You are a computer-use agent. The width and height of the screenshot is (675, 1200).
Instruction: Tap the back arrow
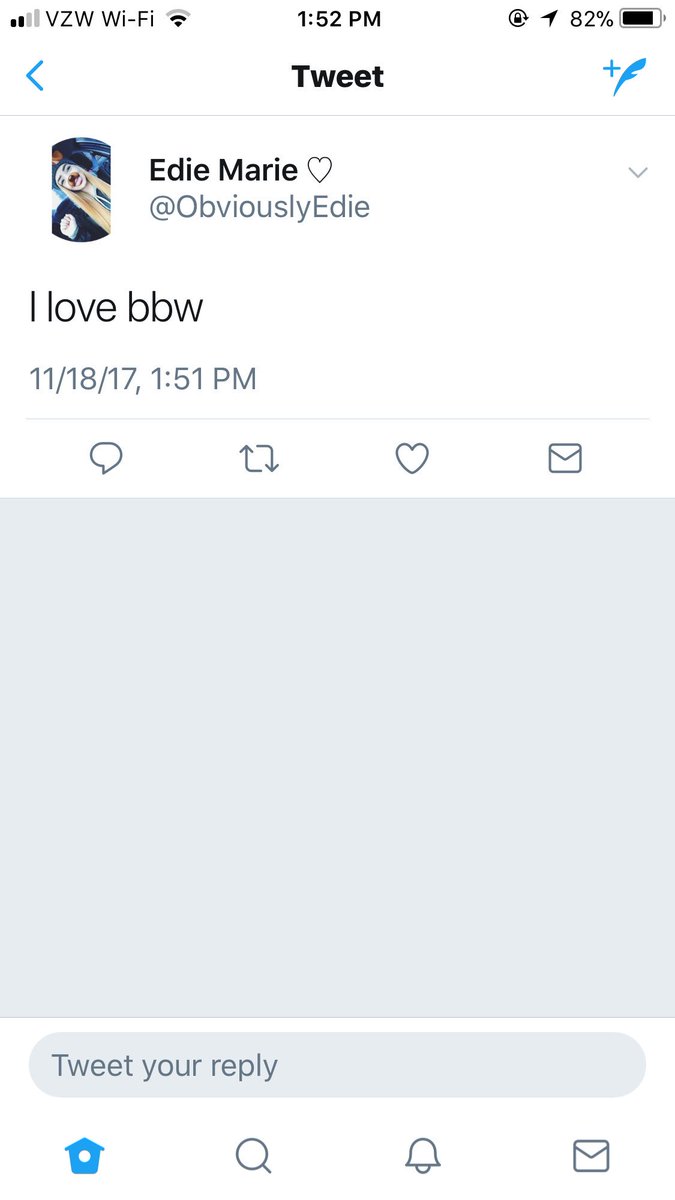coord(35,76)
